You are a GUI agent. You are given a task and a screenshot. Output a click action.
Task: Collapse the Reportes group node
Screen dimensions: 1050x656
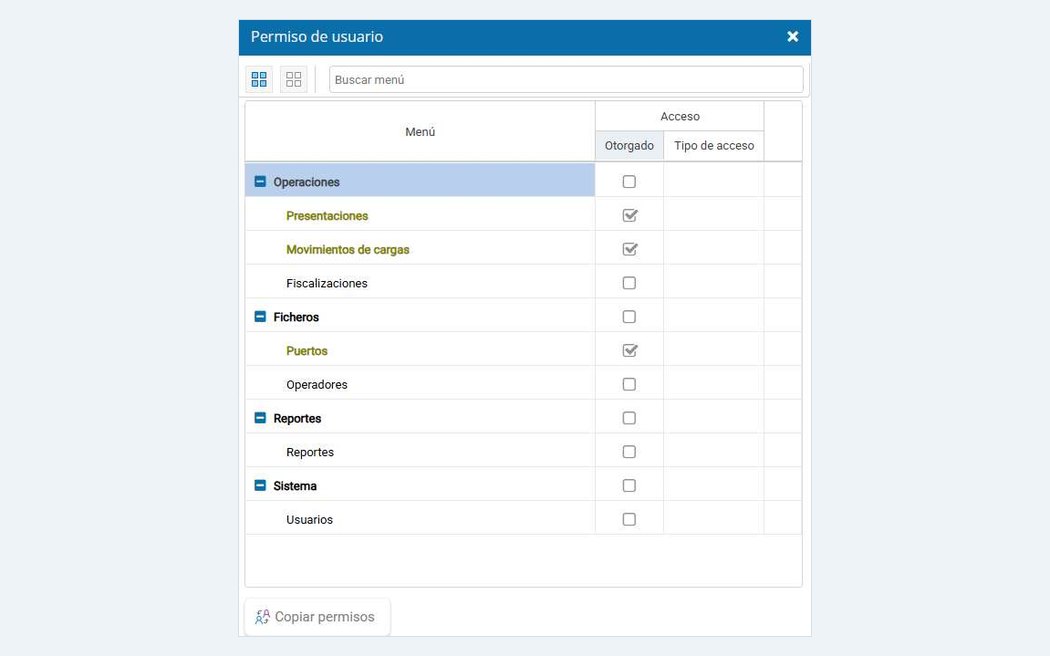point(260,418)
